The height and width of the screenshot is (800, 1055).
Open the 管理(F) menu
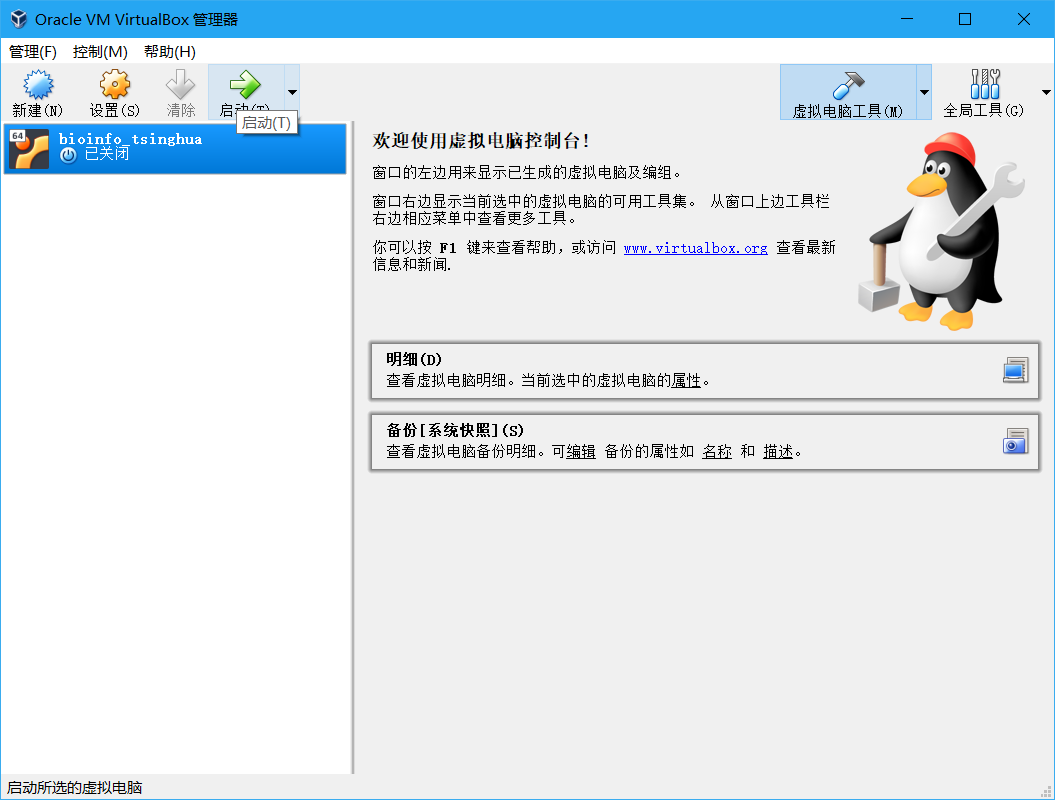pos(33,52)
